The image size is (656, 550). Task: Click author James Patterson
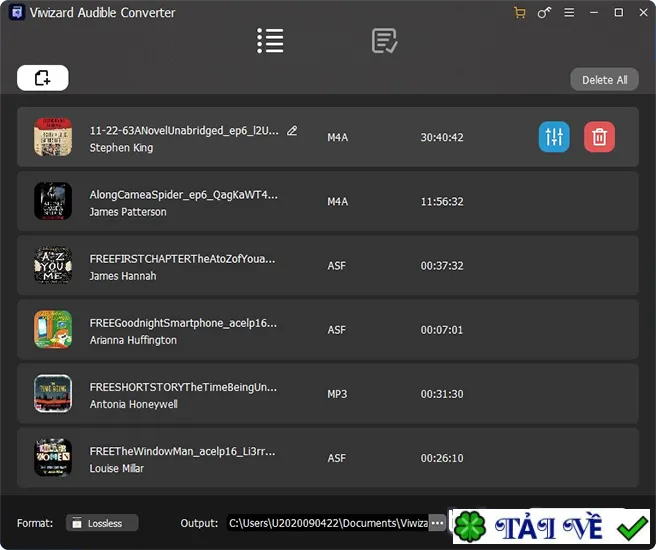click(x=128, y=212)
